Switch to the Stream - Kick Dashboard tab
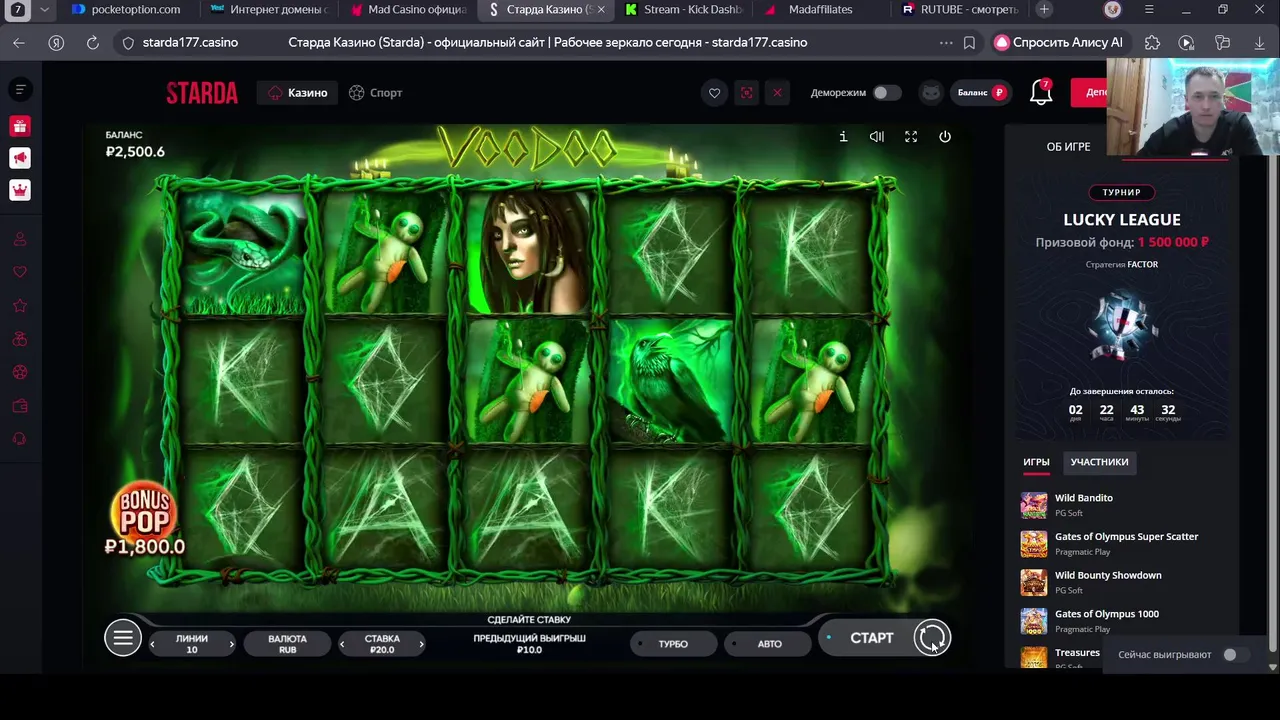1280x720 pixels. click(x=684, y=9)
